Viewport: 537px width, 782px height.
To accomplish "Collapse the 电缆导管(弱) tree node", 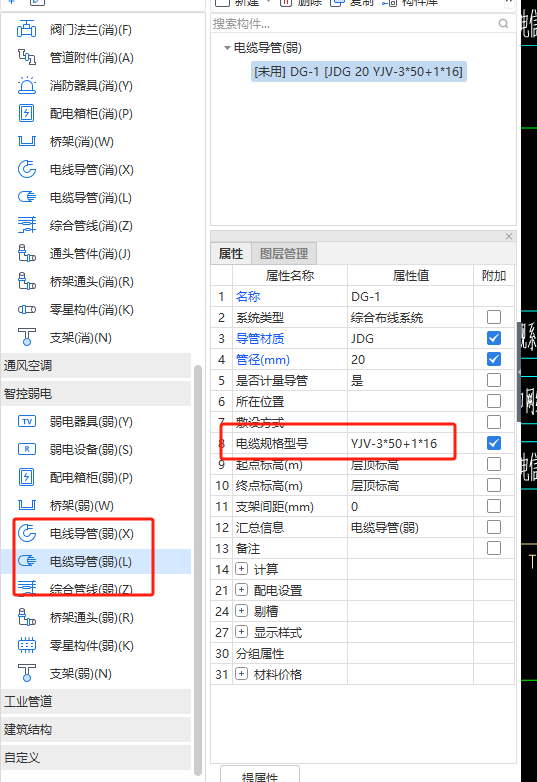I will coord(227,48).
